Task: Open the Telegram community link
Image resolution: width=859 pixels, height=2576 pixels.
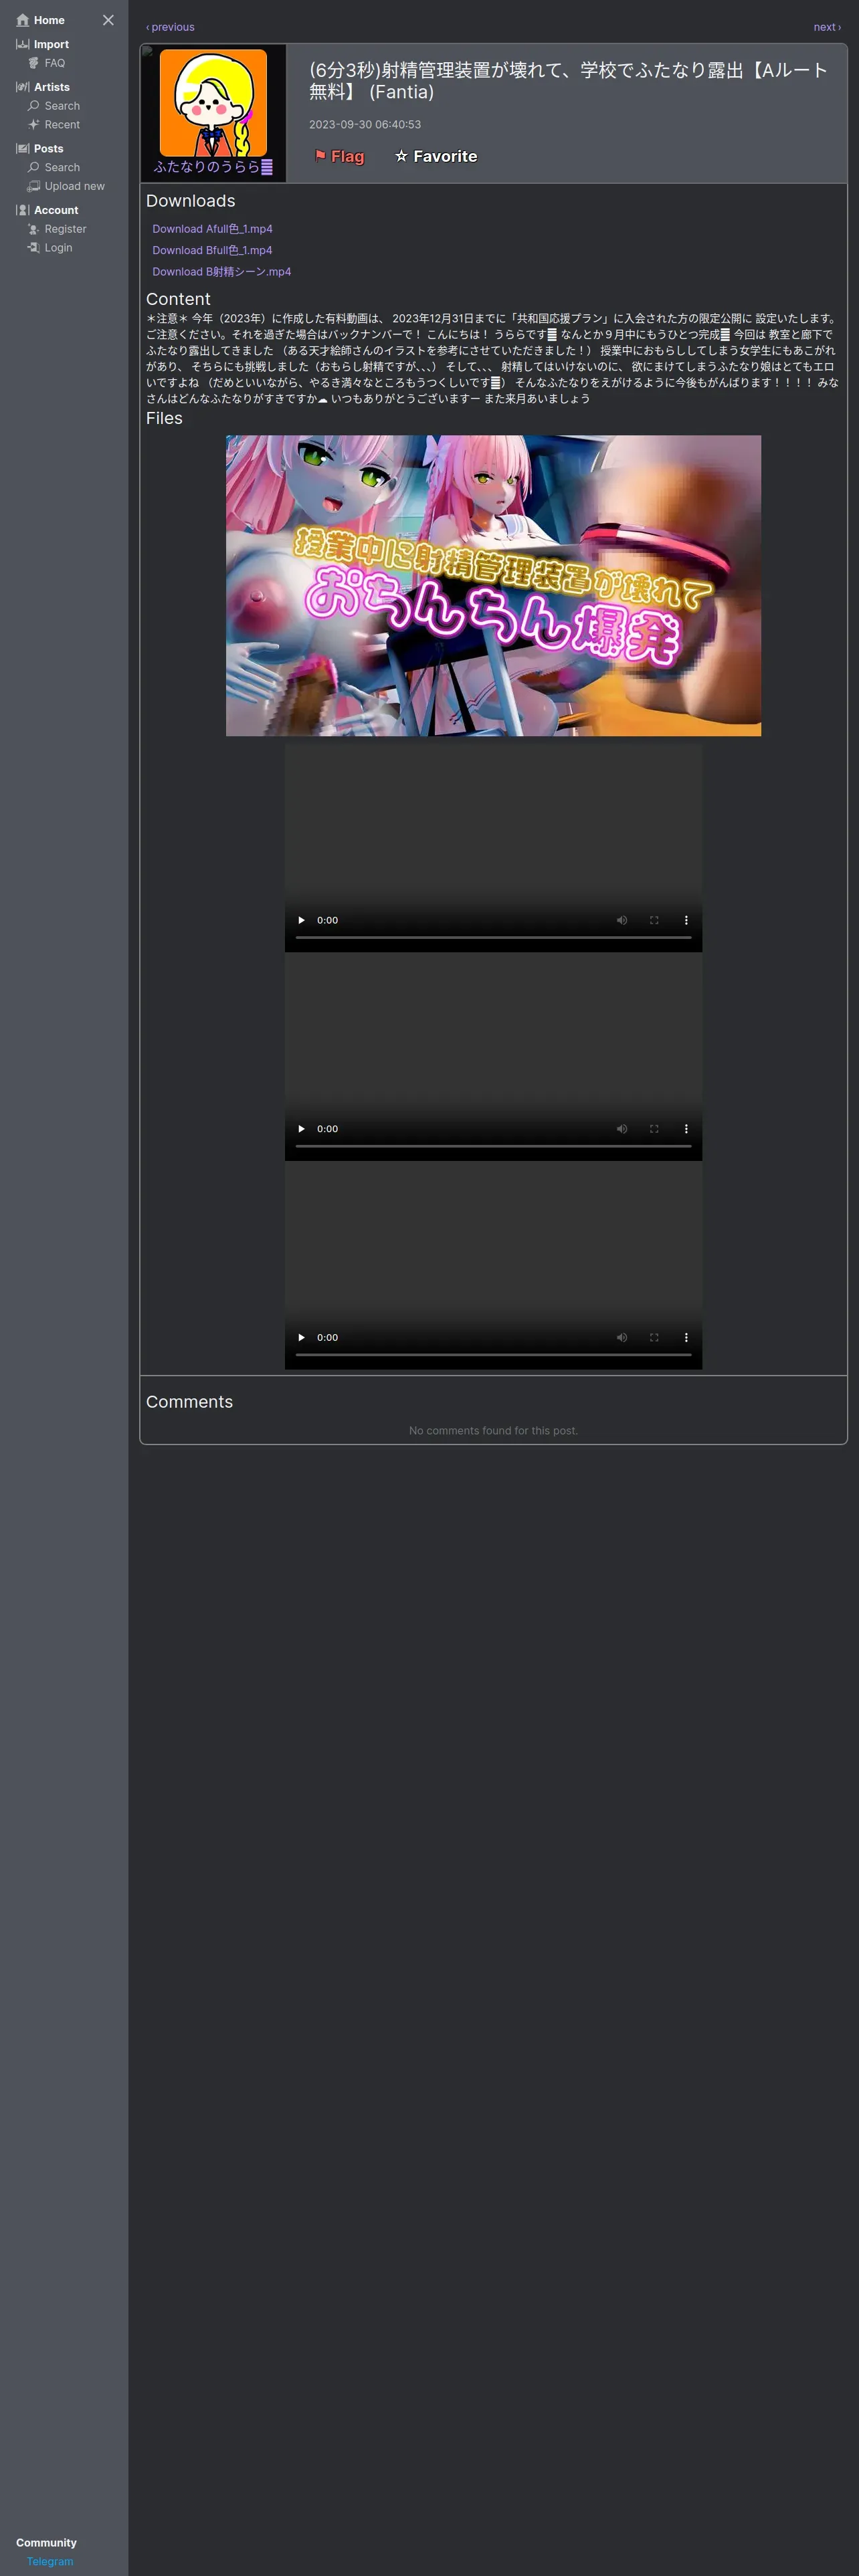Action: click(50, 2561)
